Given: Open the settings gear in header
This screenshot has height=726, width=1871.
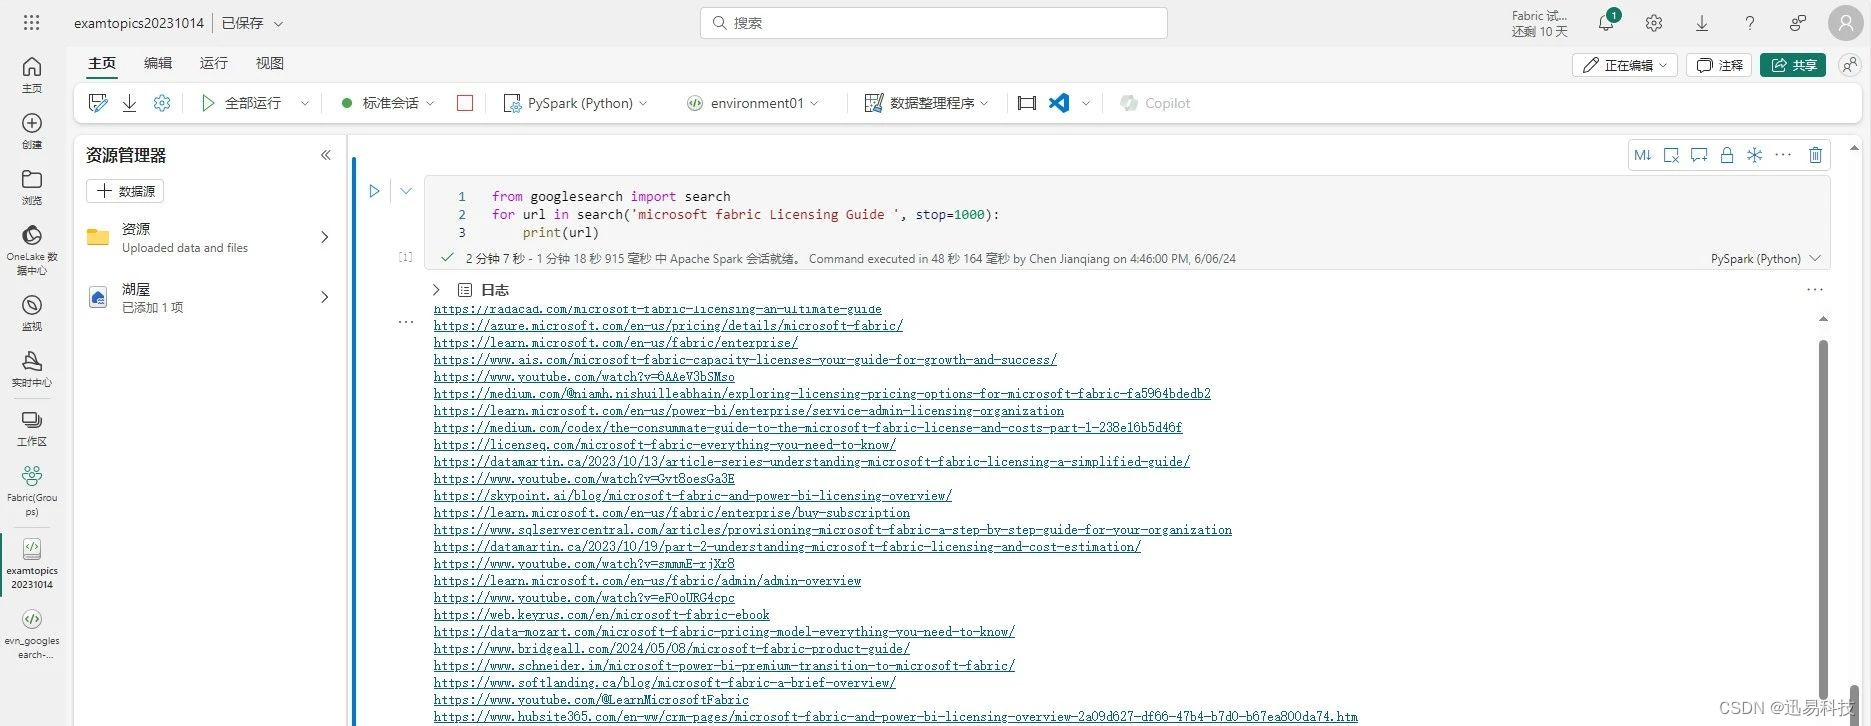Looking at the screenshot, I should 1654,23.
